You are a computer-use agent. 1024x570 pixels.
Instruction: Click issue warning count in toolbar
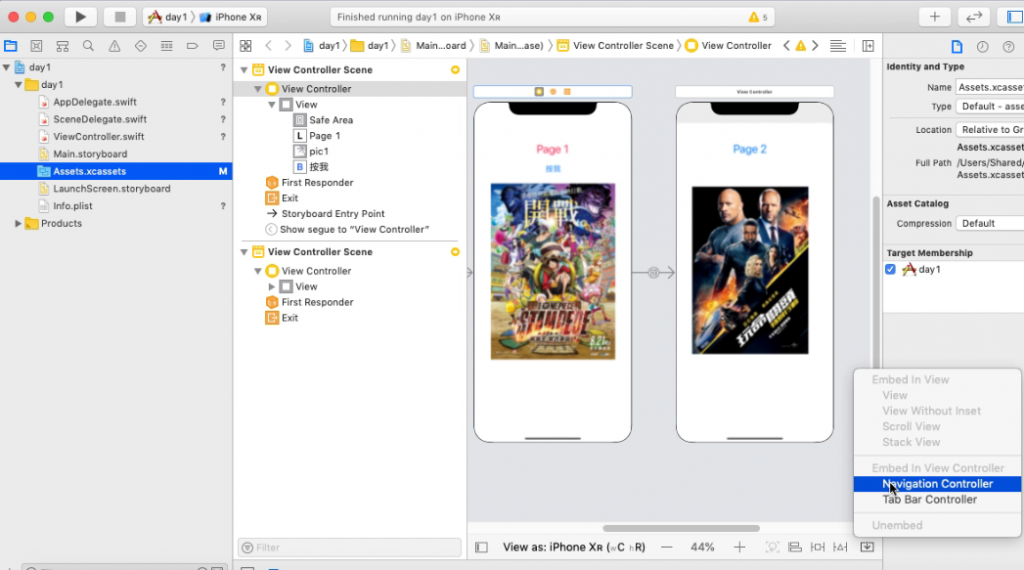point(758,17)
